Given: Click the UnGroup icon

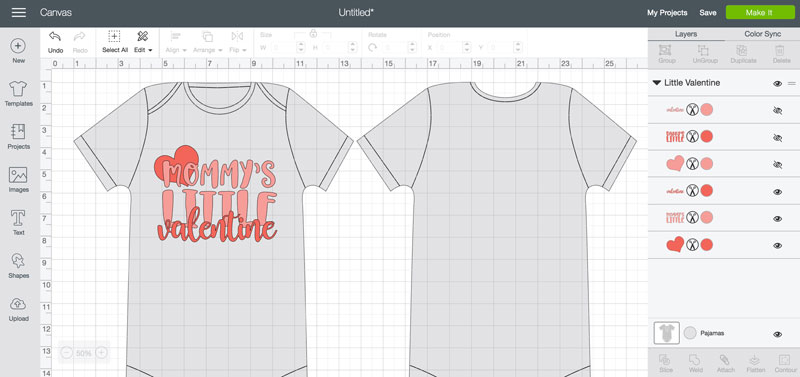Looking at the screenshot, I should [x=704, y=50].
